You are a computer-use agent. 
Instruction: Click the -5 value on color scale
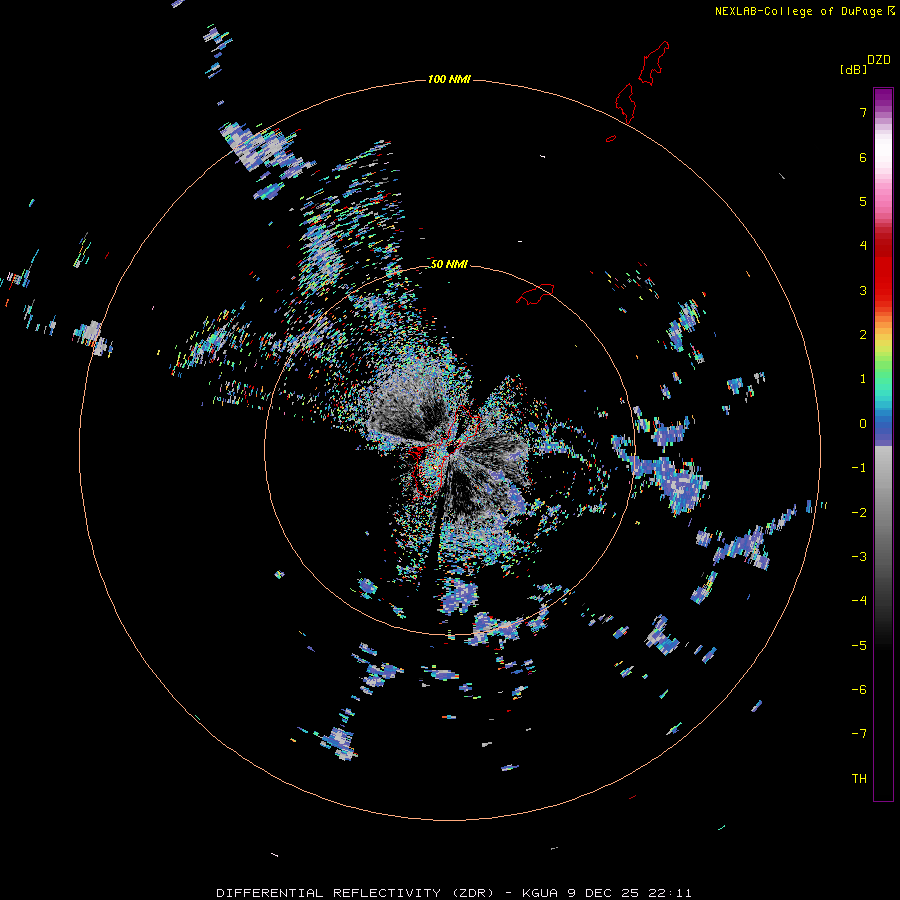pos(859,646)
